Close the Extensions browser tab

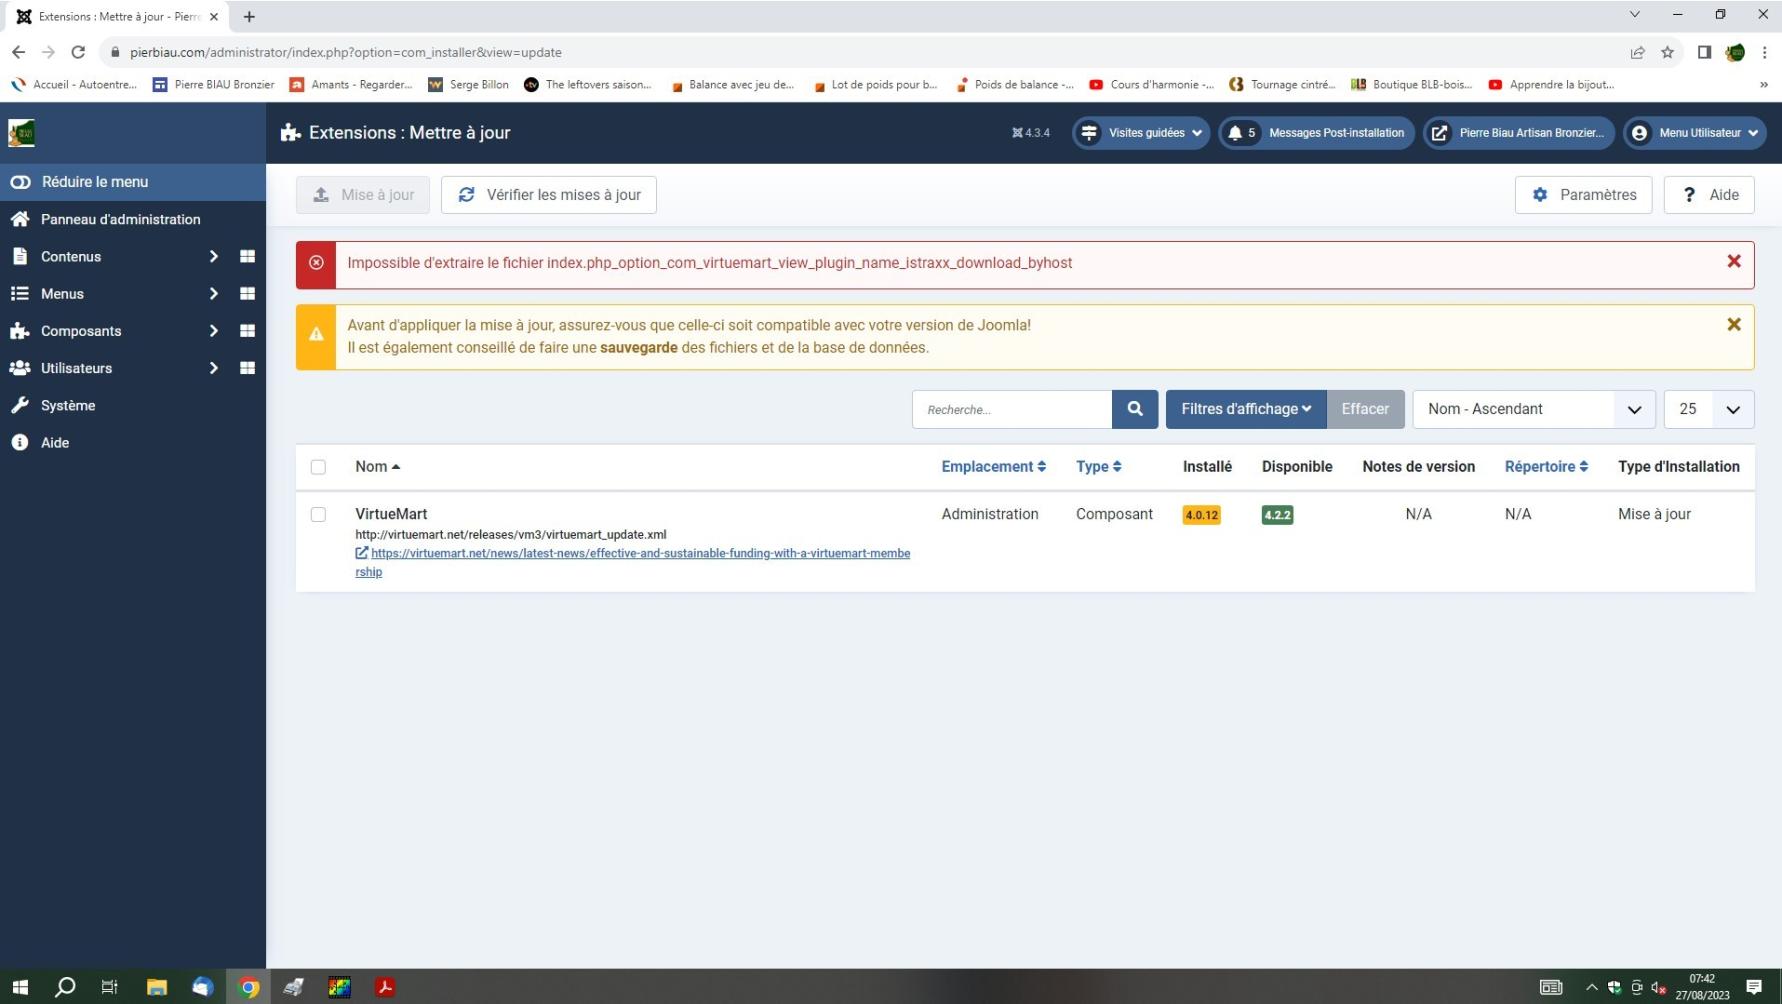coord(213,16)
